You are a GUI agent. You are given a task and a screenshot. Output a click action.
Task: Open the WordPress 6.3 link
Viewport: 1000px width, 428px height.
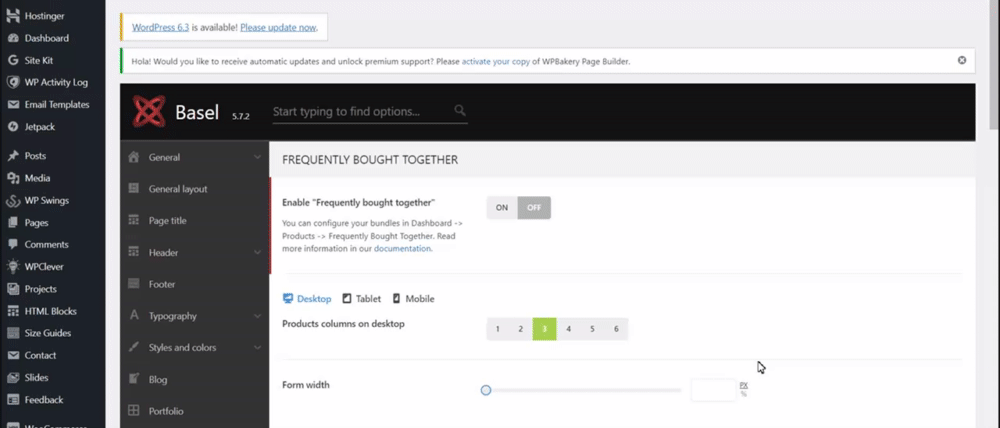[161, 27]
